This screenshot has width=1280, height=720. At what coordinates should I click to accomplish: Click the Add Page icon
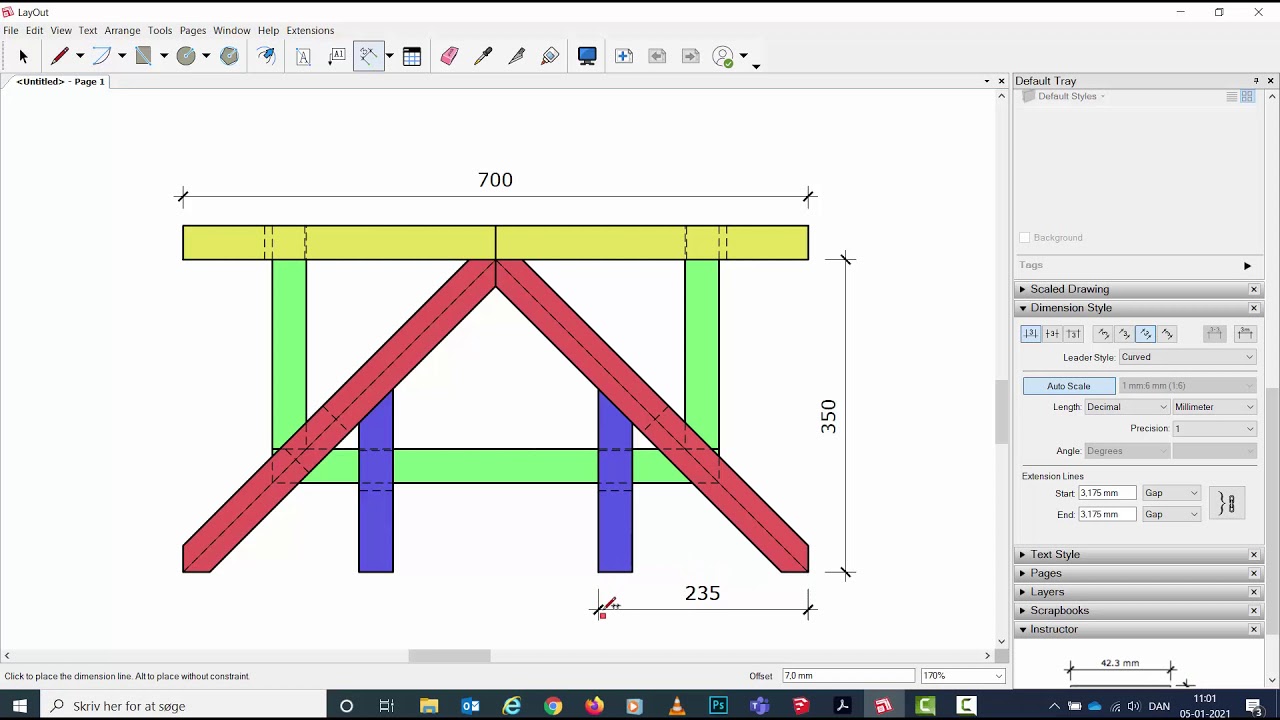pos(624,57)
